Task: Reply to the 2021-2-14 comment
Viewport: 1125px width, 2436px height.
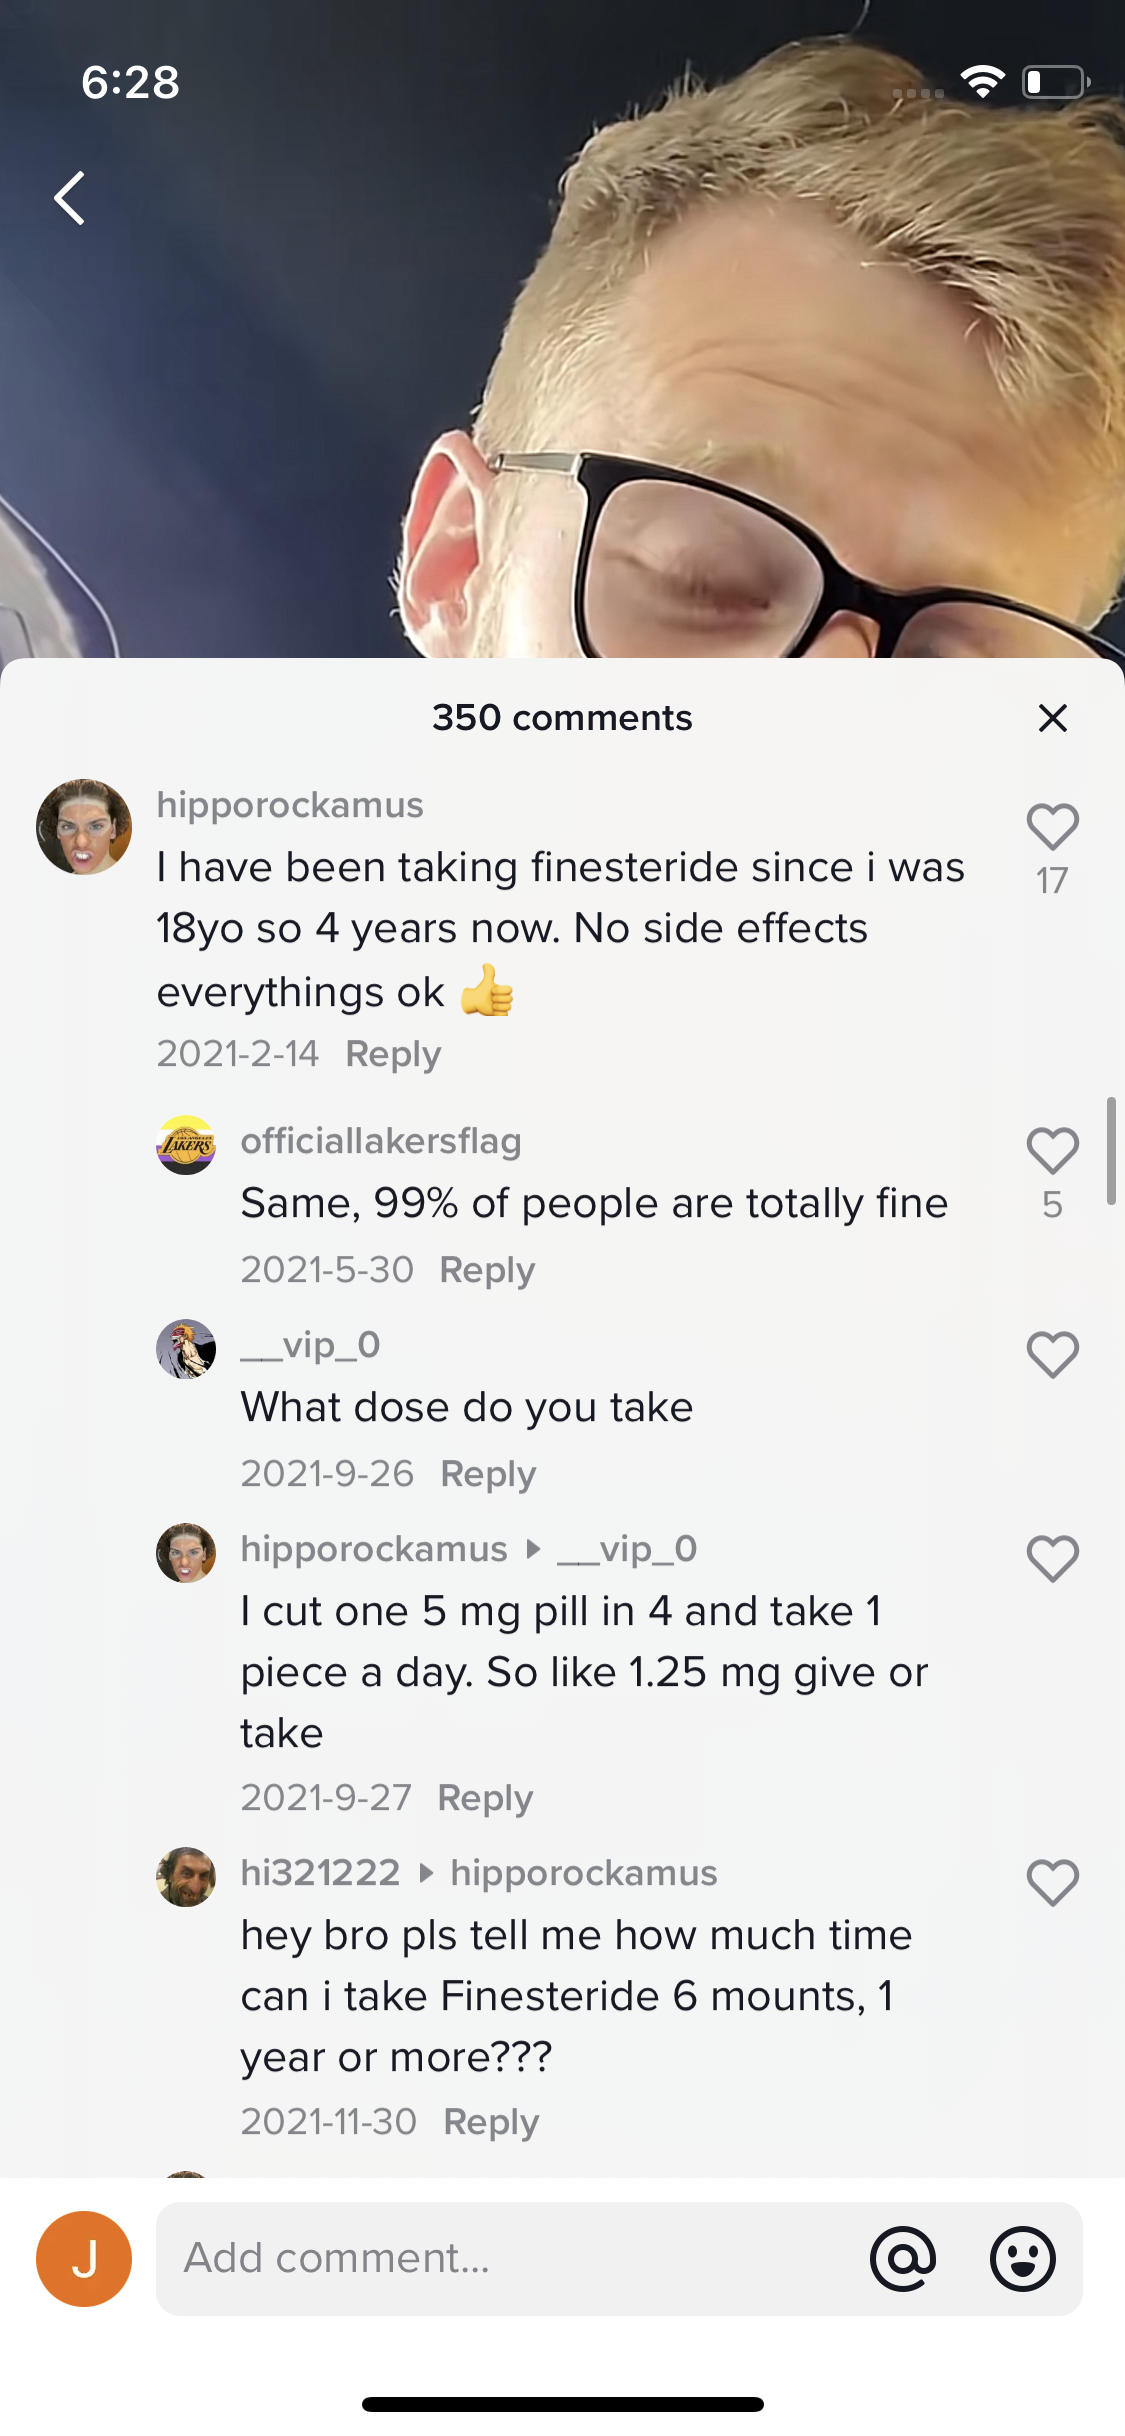Action: (x=393, y=1054)
